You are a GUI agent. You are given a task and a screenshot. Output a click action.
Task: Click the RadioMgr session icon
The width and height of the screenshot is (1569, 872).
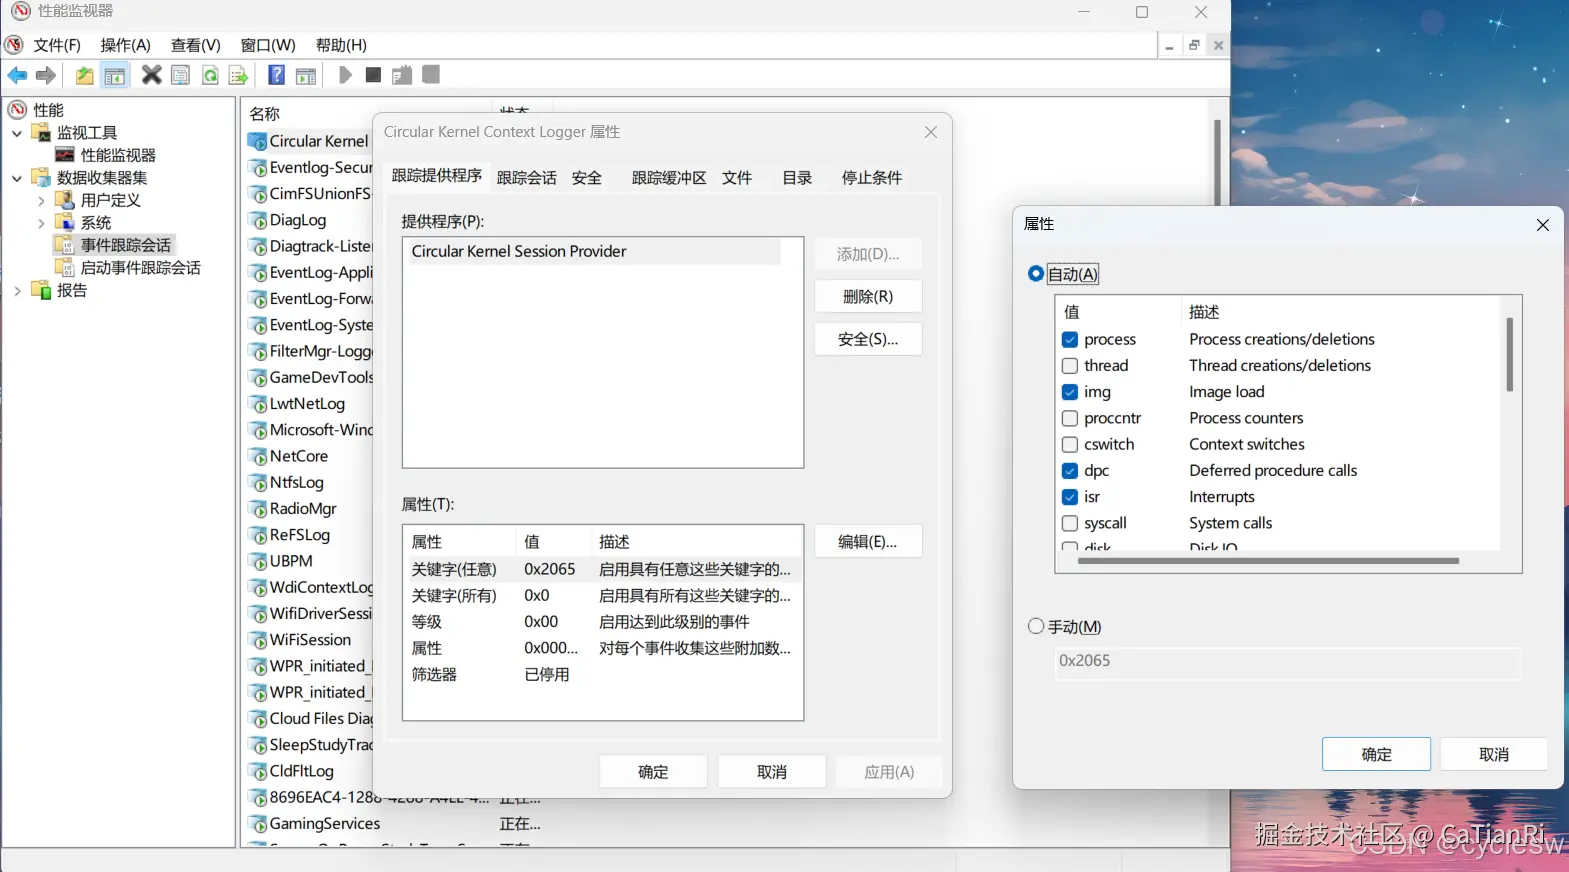pyautogui.click(x=258, y=509)
